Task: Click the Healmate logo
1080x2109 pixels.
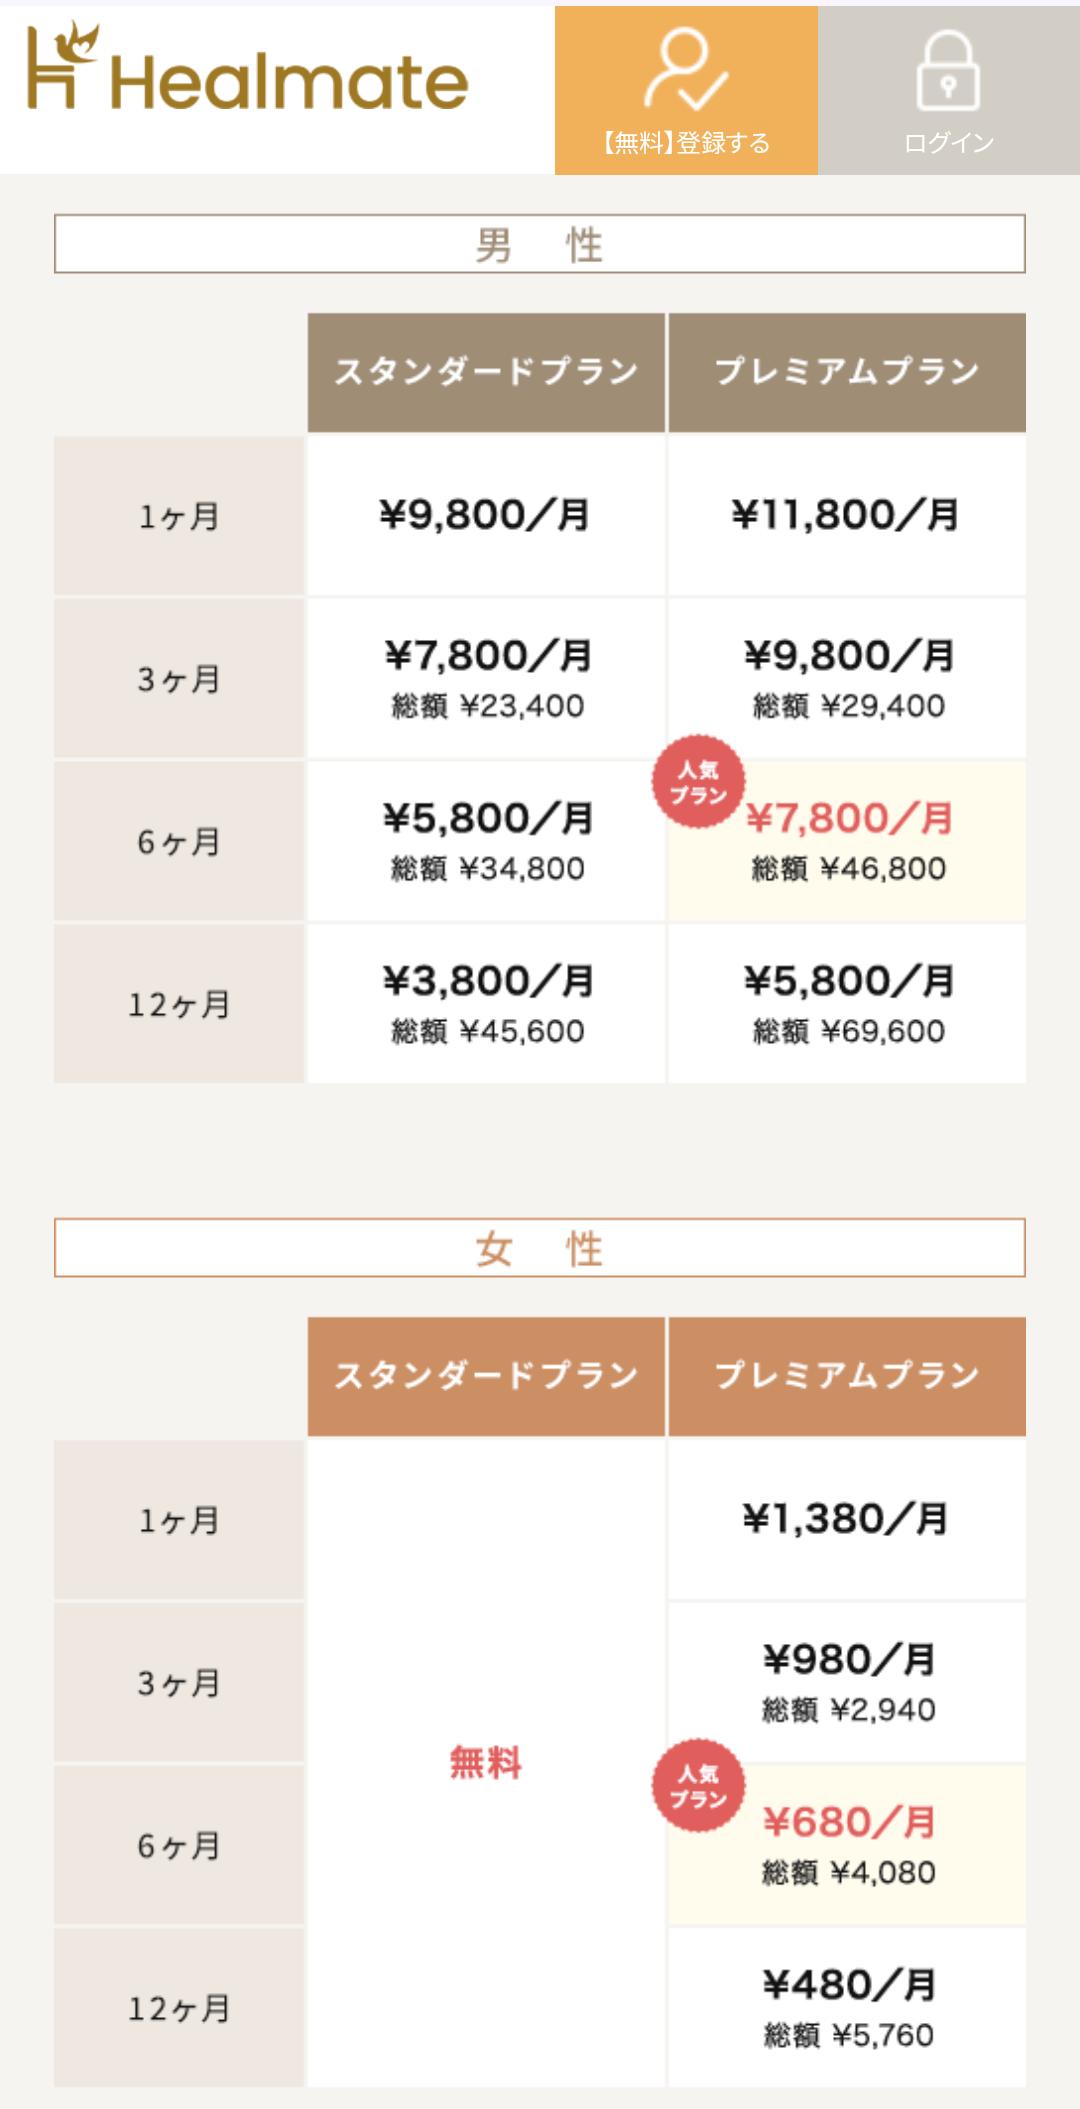Action: (x=247, y=70)
